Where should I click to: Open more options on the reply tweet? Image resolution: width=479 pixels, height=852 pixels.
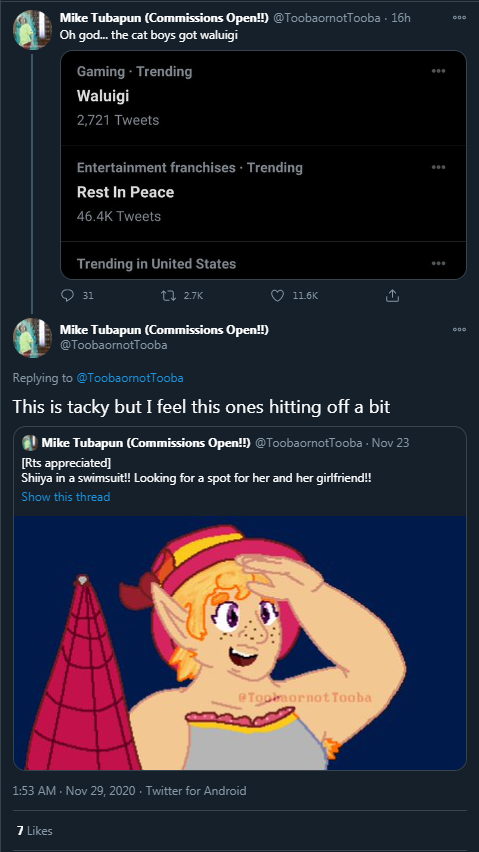(x=459, y=329)
